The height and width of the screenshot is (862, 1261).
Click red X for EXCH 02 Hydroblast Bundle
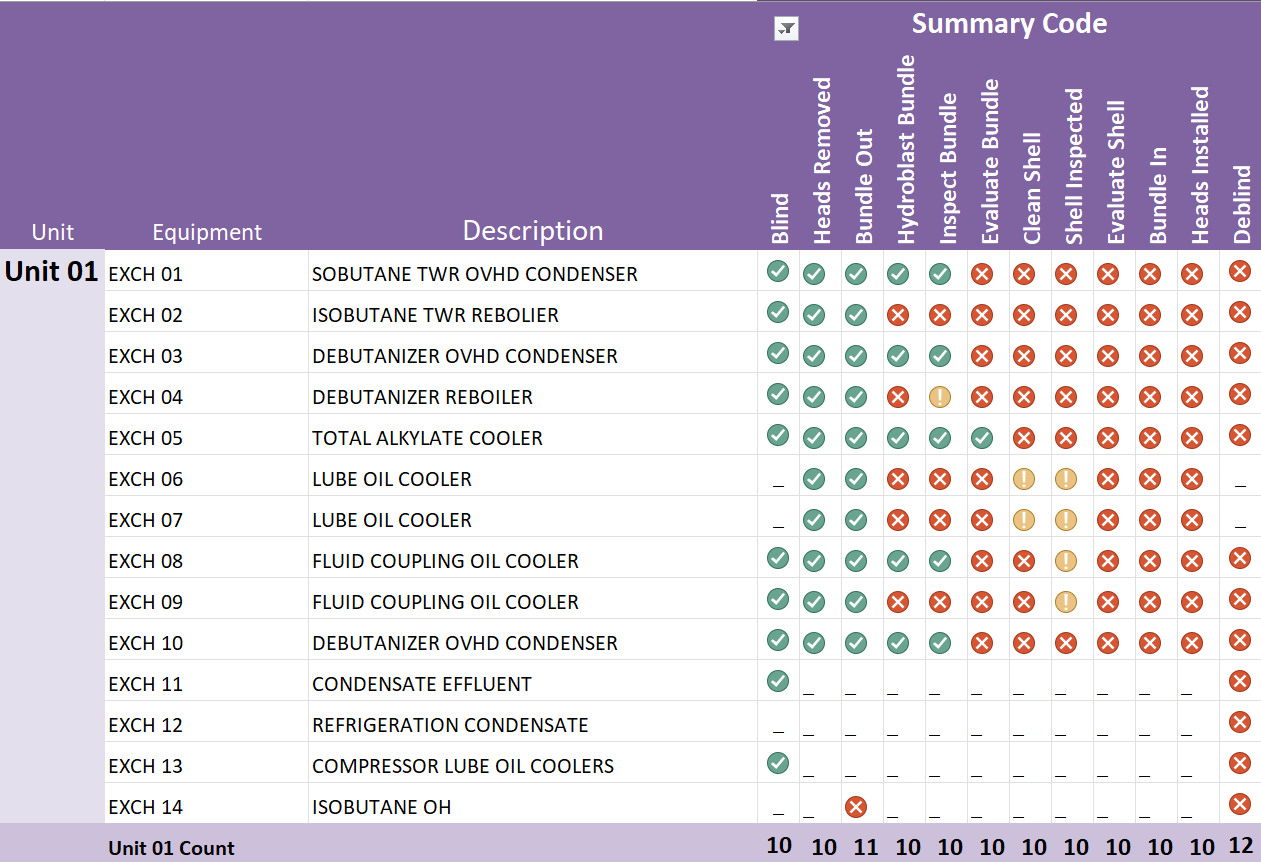[x=898, y=315]
